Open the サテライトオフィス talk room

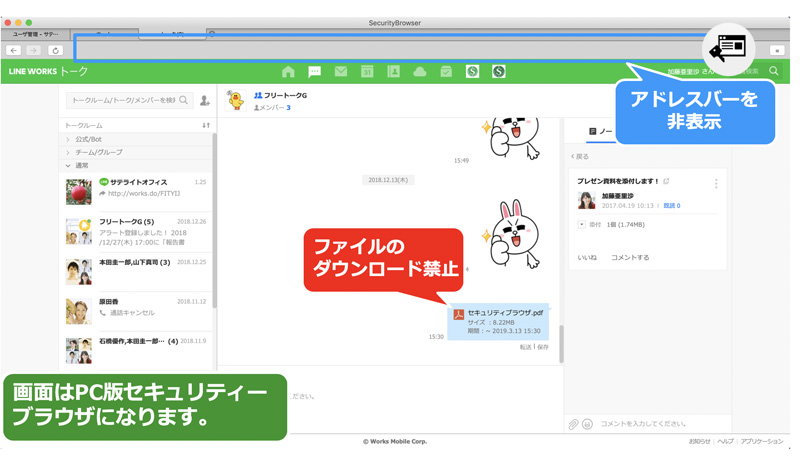point(136,192)
